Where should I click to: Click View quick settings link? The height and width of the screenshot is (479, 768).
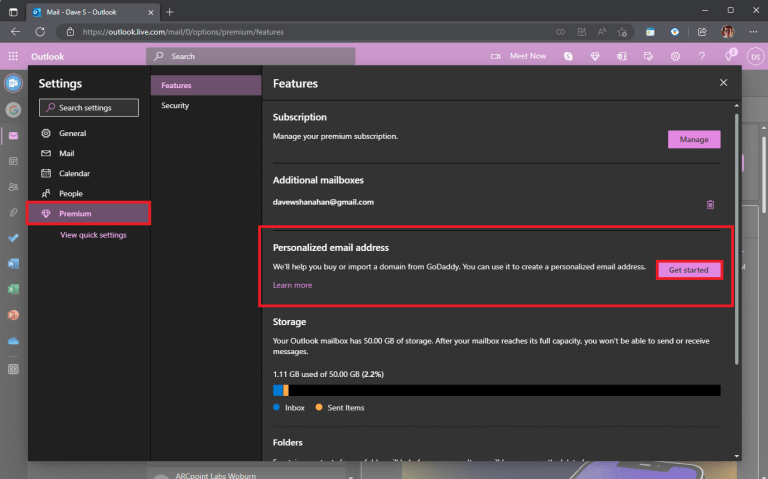(x=93, y=235)
